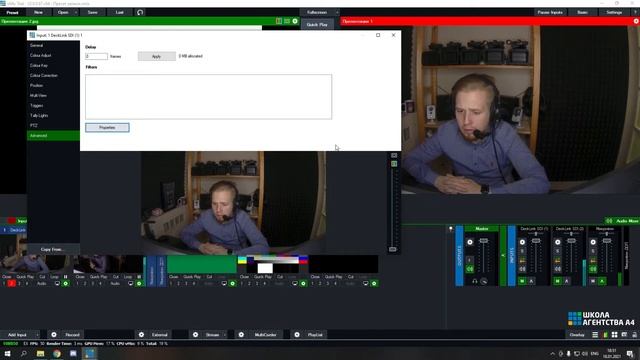Open the Advanced tab in input settings
The height and width of the screenshot is (360, 640).
tap(53, 136)
